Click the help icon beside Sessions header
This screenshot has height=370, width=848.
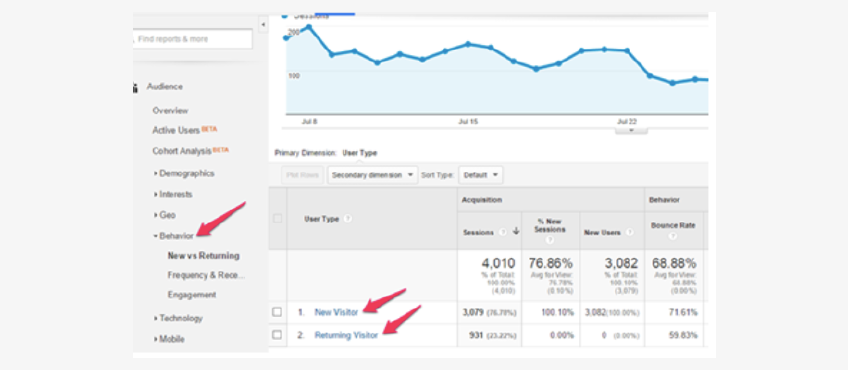point(503,232)
